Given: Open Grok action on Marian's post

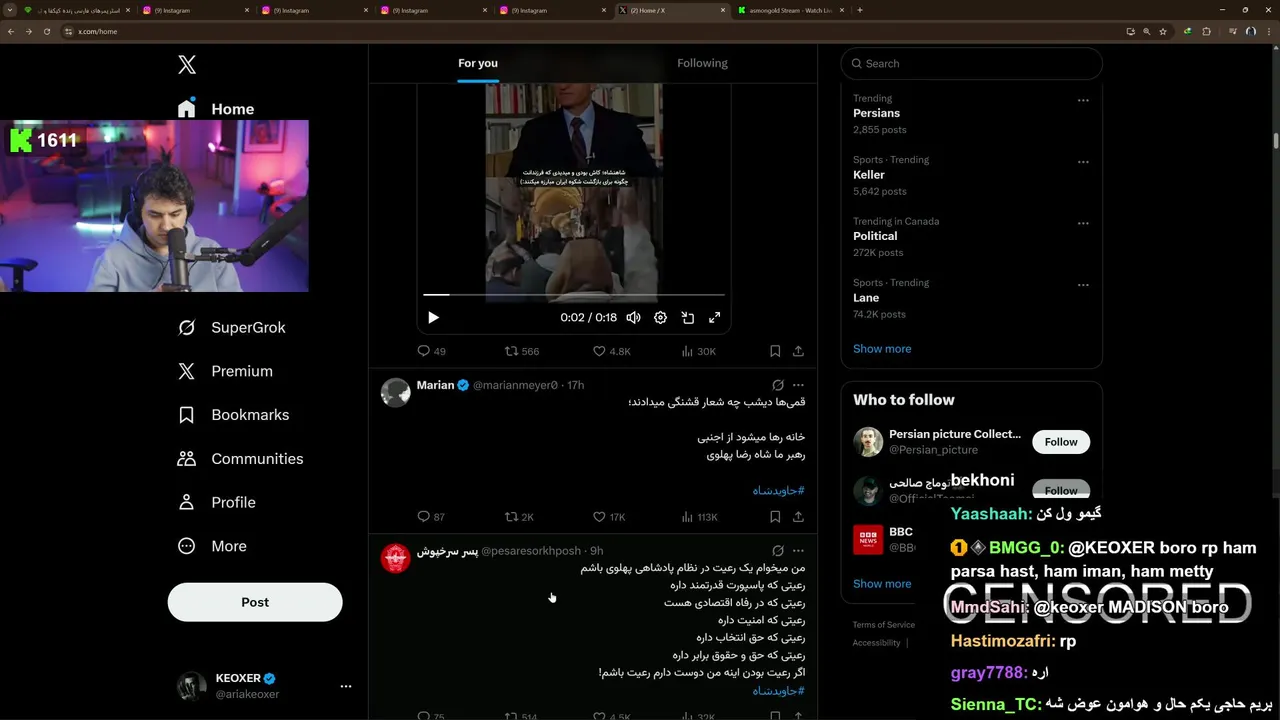Looking at the screenshot, I should coord(778,385).
